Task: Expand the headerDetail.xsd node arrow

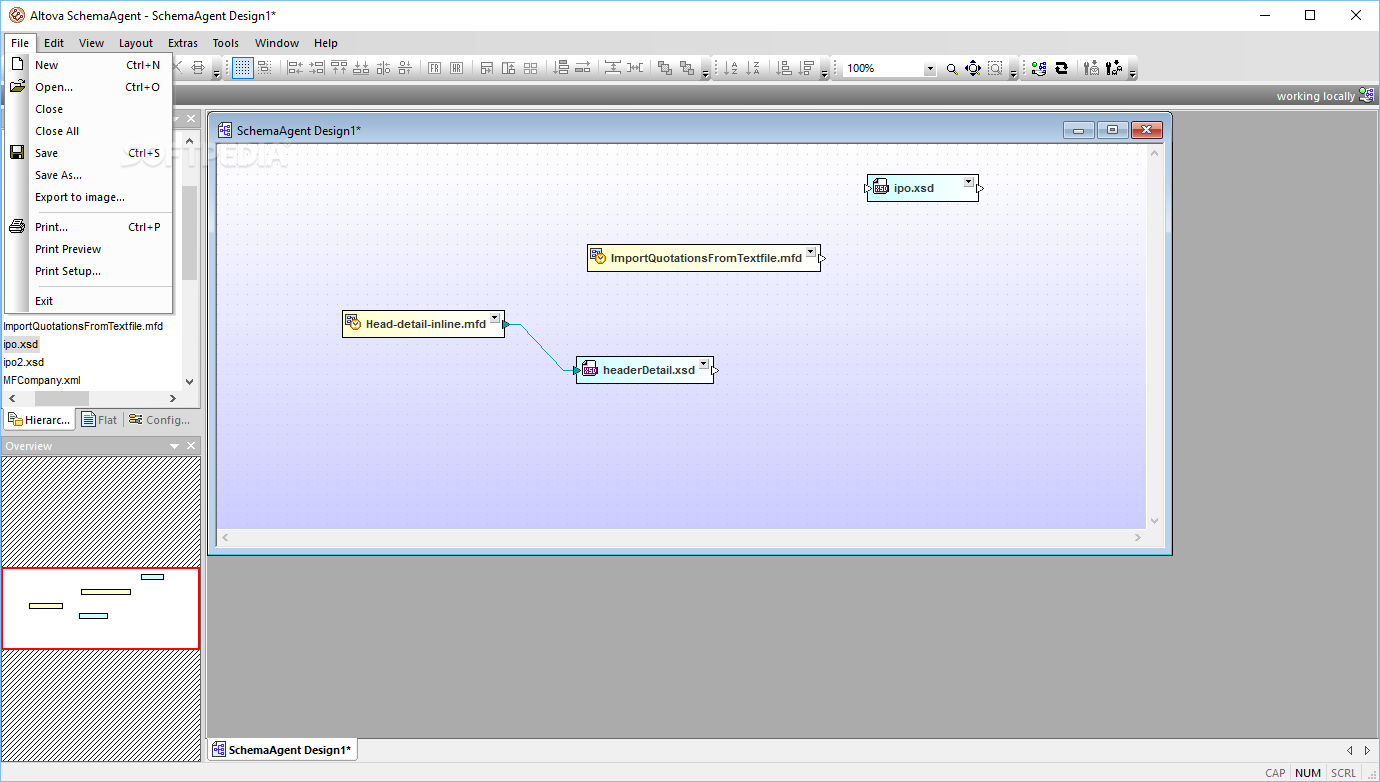Action: click(703, 364)
